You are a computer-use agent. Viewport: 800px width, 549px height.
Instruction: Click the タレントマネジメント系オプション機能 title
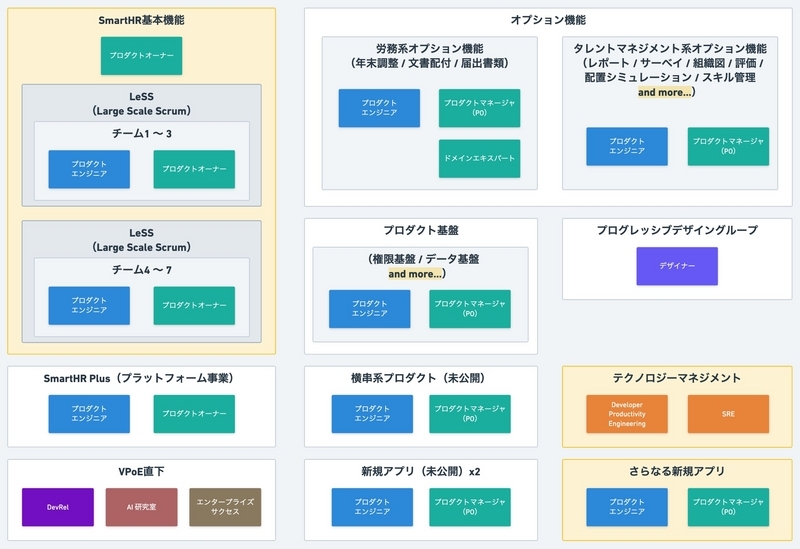tap(670, 48)
